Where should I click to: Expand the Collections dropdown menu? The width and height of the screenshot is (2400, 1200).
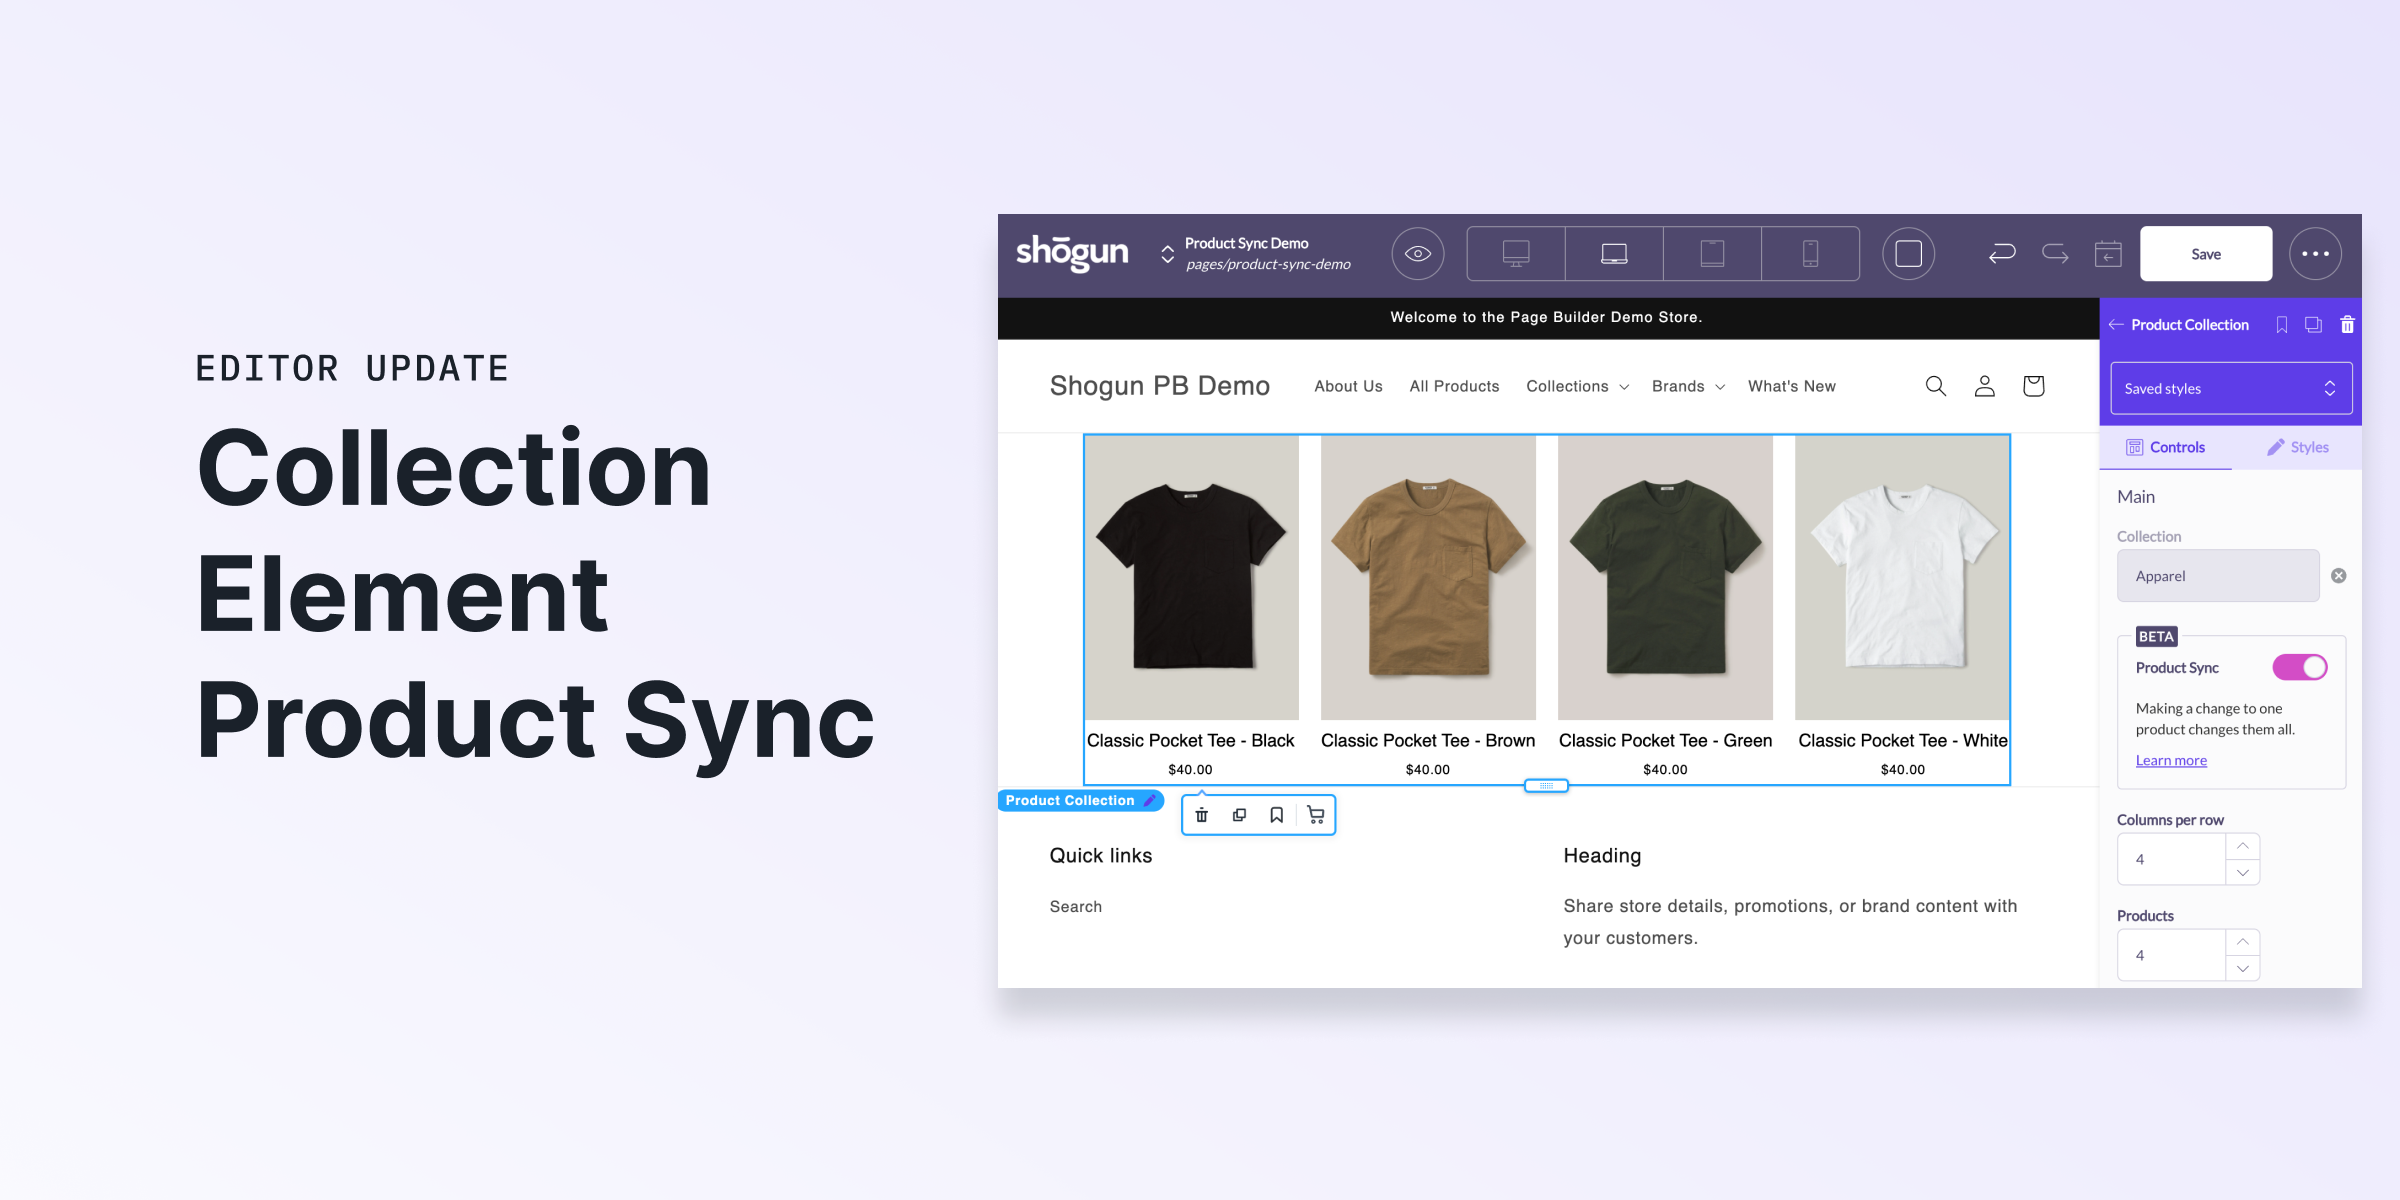point(1577,386)
